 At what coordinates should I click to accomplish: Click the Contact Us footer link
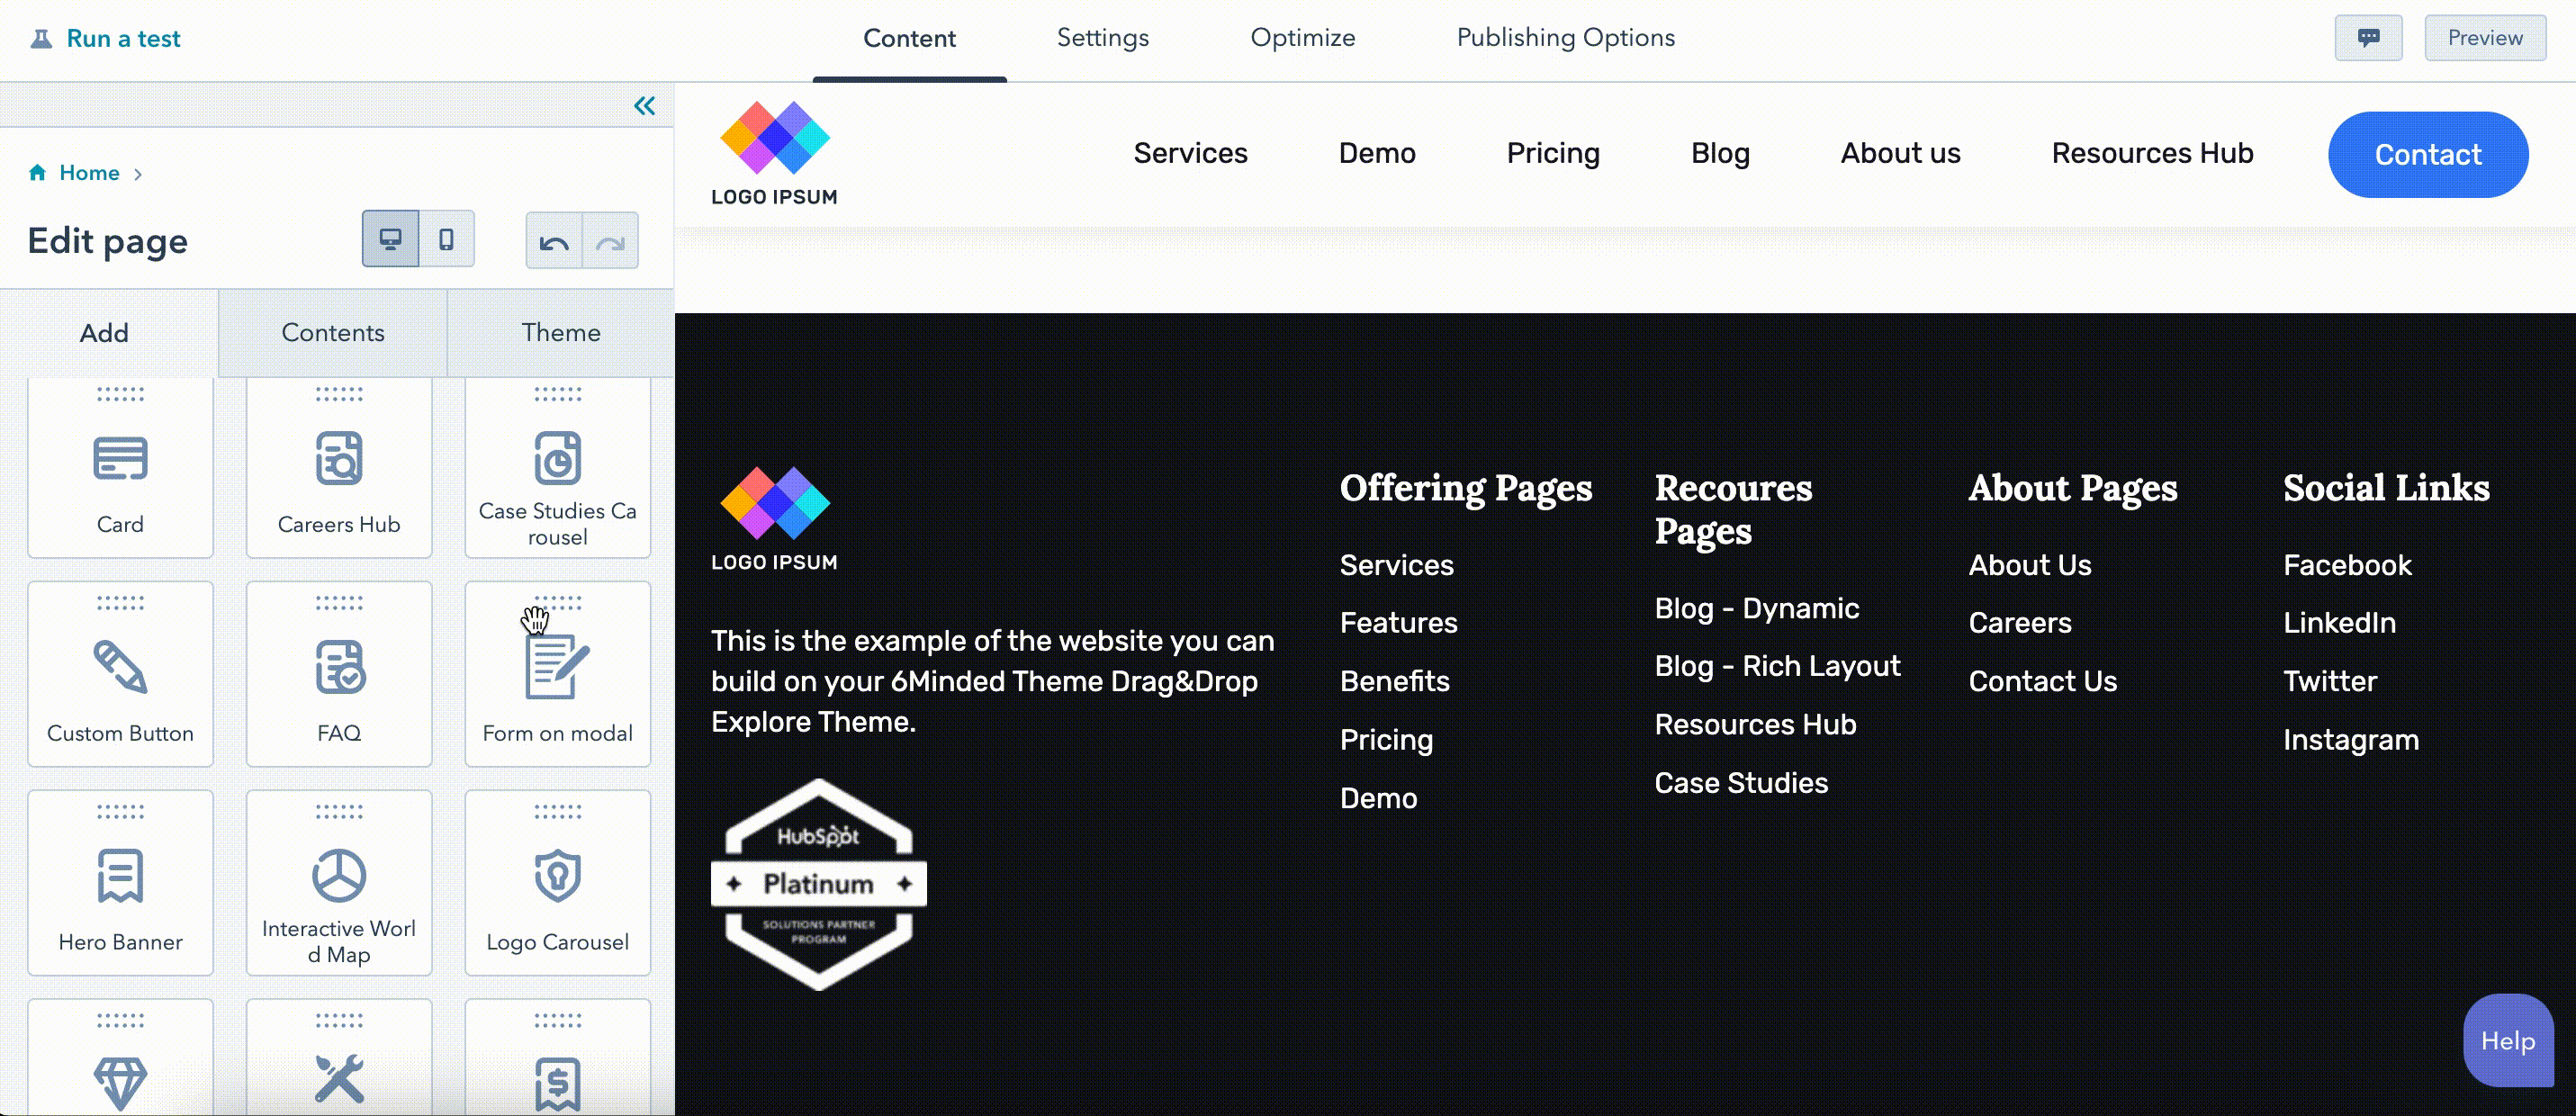tap(2042, 681)
